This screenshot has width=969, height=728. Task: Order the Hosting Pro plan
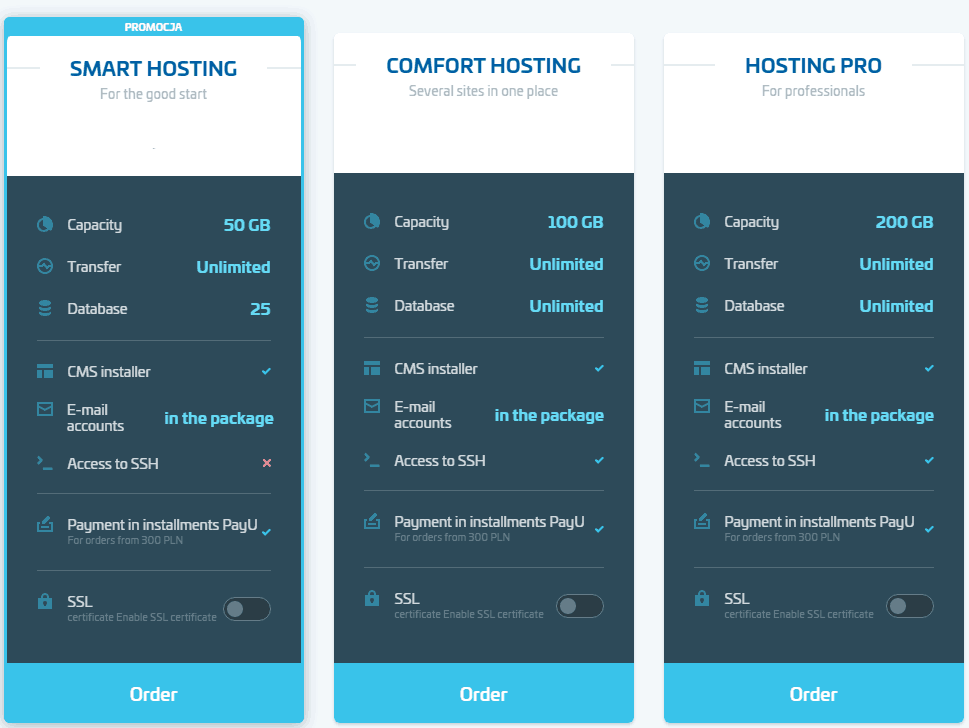814,693
